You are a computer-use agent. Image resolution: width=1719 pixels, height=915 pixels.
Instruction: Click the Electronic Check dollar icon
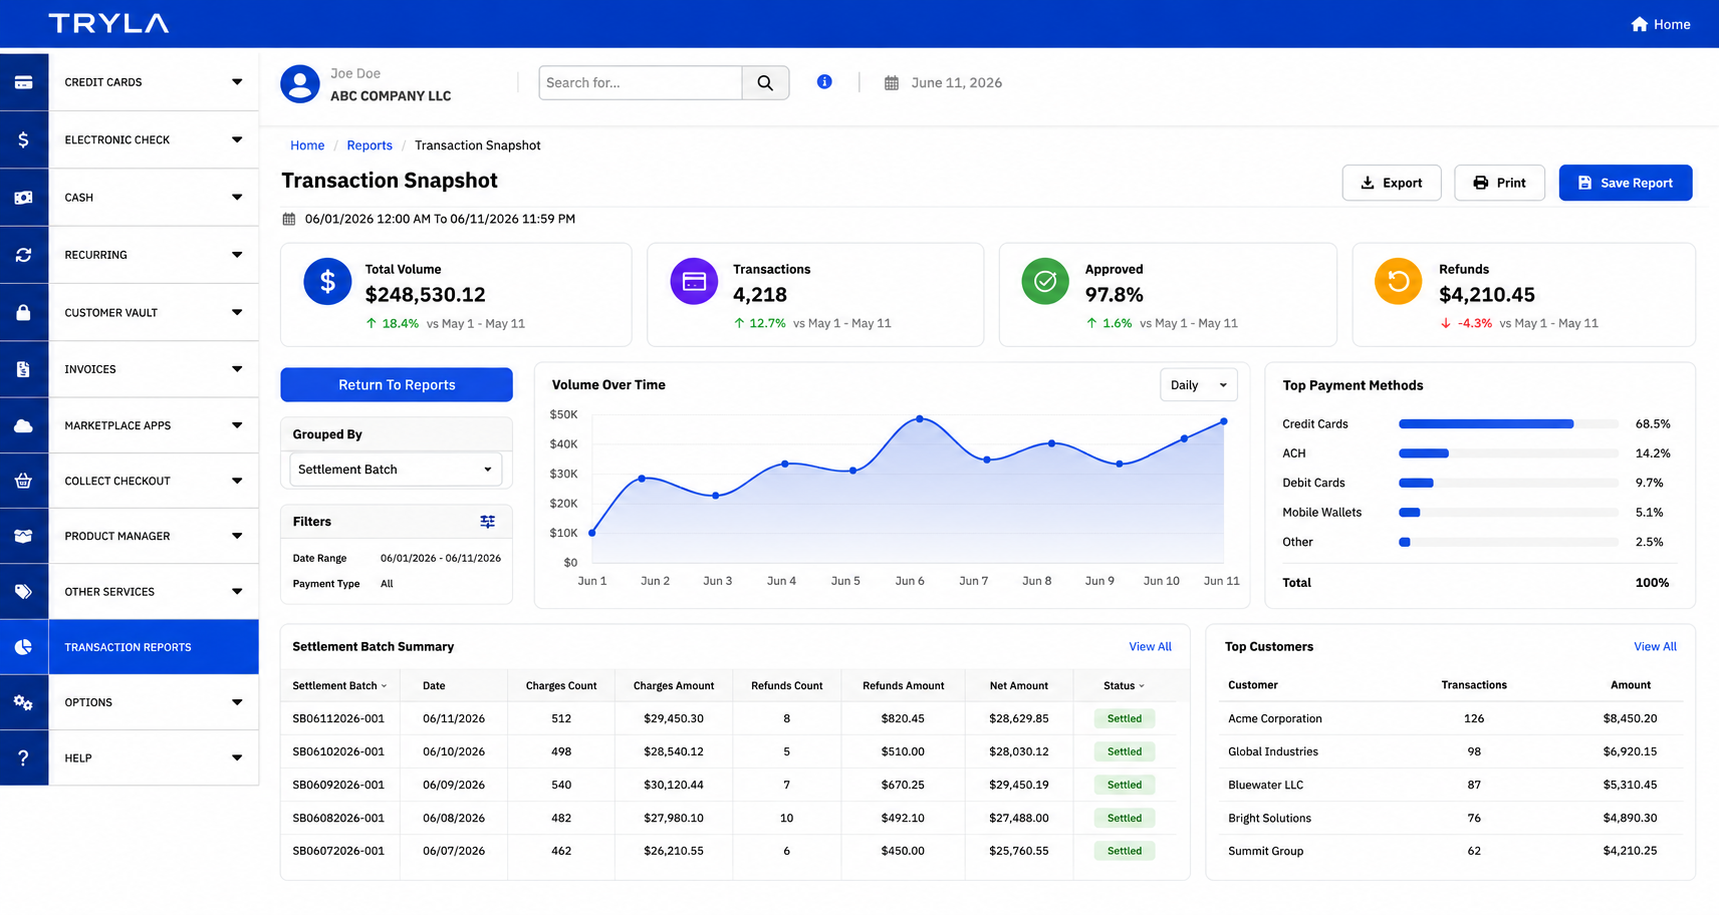point(23,140)
